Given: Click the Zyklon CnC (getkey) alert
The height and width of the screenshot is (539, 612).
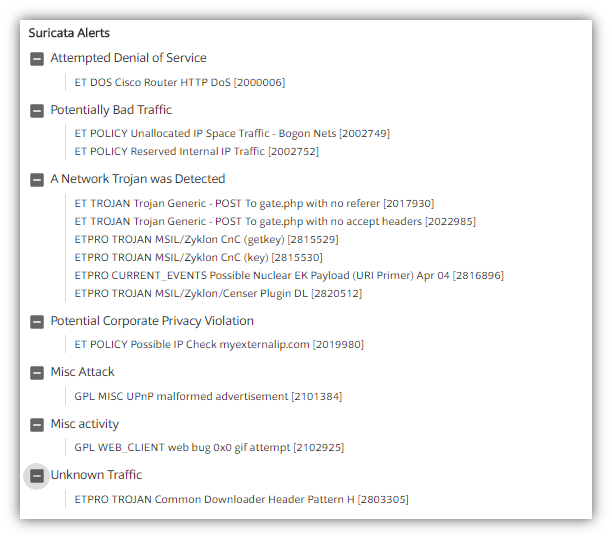Looking at the screenshot, I should pyautogui.click(x=206, y=239).
